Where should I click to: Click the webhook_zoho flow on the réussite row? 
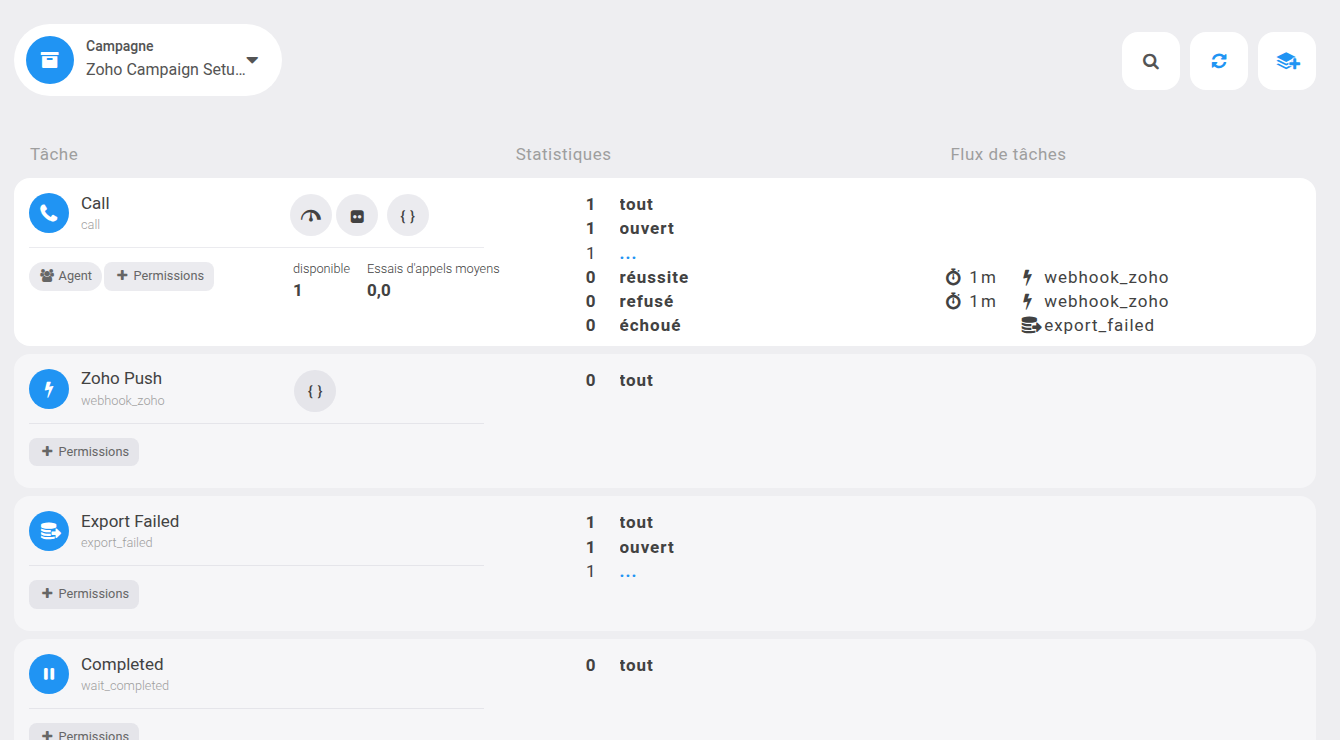[1106, 277]
